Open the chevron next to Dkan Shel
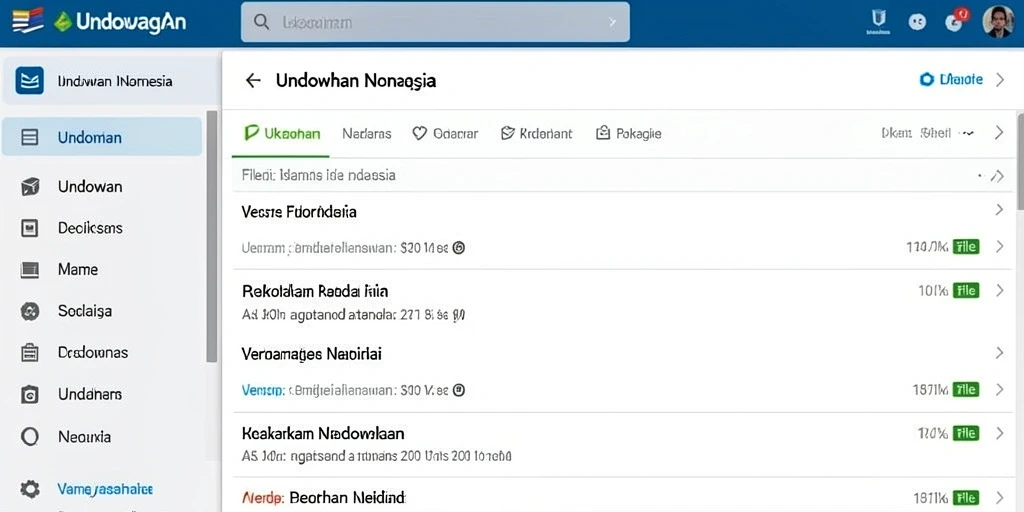 999,133
